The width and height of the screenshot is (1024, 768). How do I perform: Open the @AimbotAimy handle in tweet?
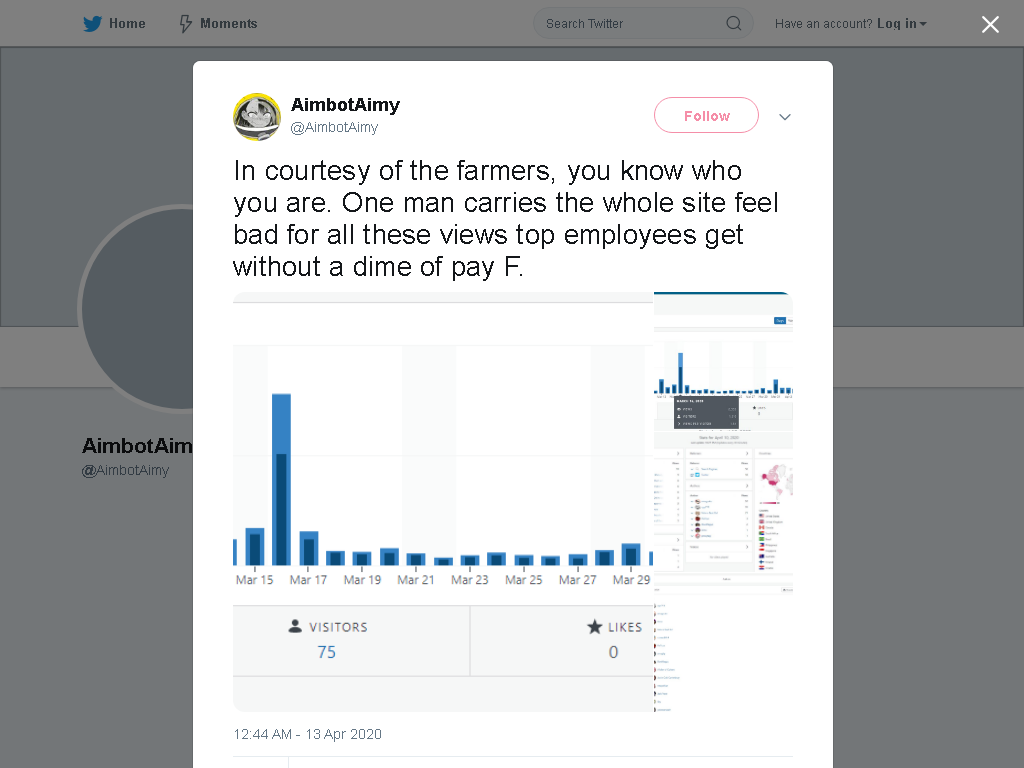pos(334,127)
